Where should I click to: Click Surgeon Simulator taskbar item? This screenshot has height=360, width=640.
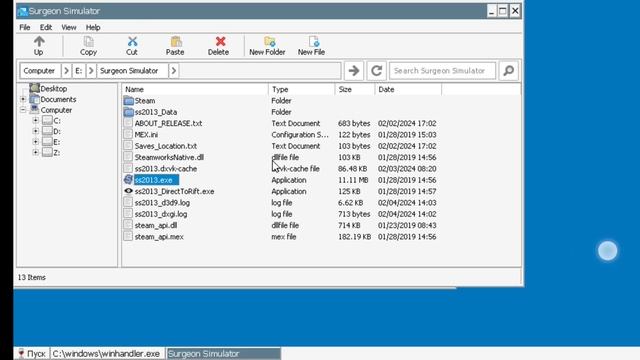pyautogui.click(x=223, y=353)
